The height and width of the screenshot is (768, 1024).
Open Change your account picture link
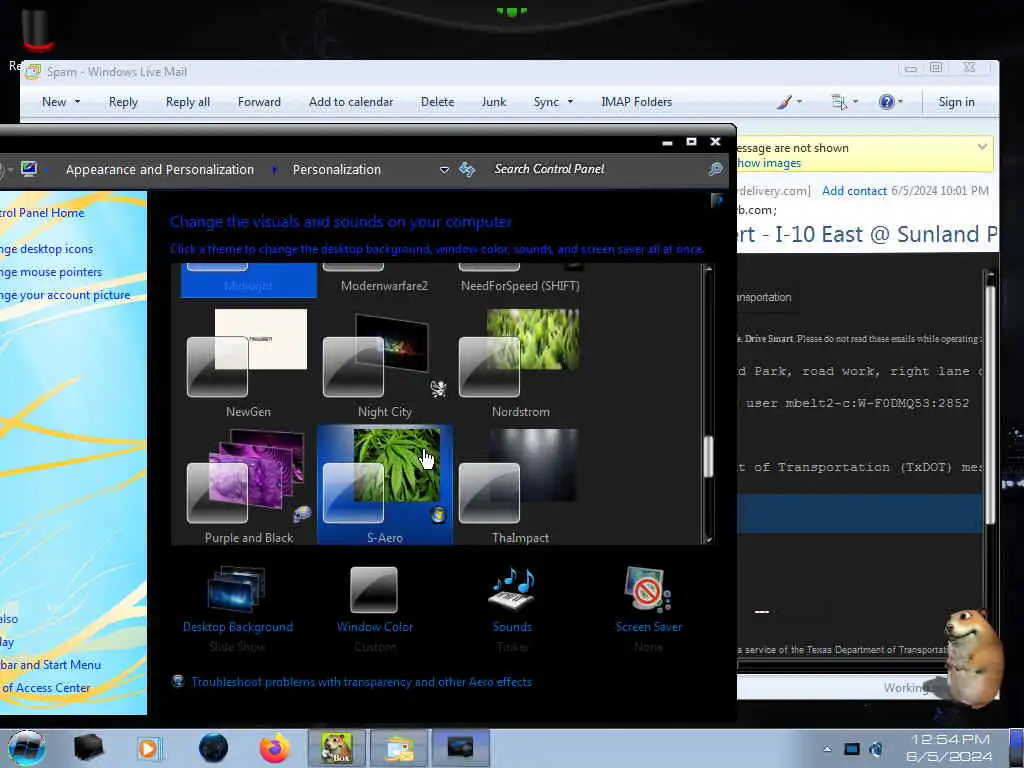coord(65,295)
